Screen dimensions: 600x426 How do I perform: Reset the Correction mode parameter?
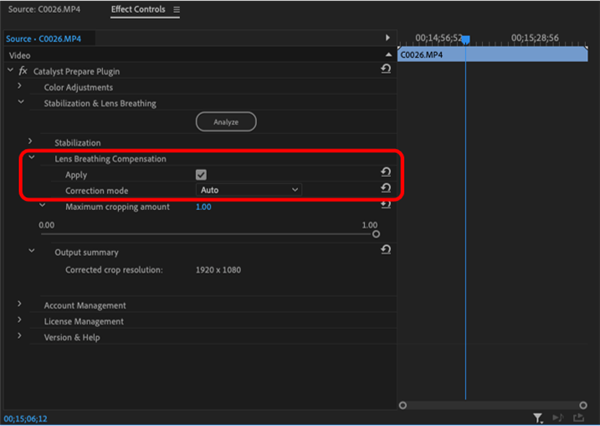pyautogui.click(x=386, y=188)
